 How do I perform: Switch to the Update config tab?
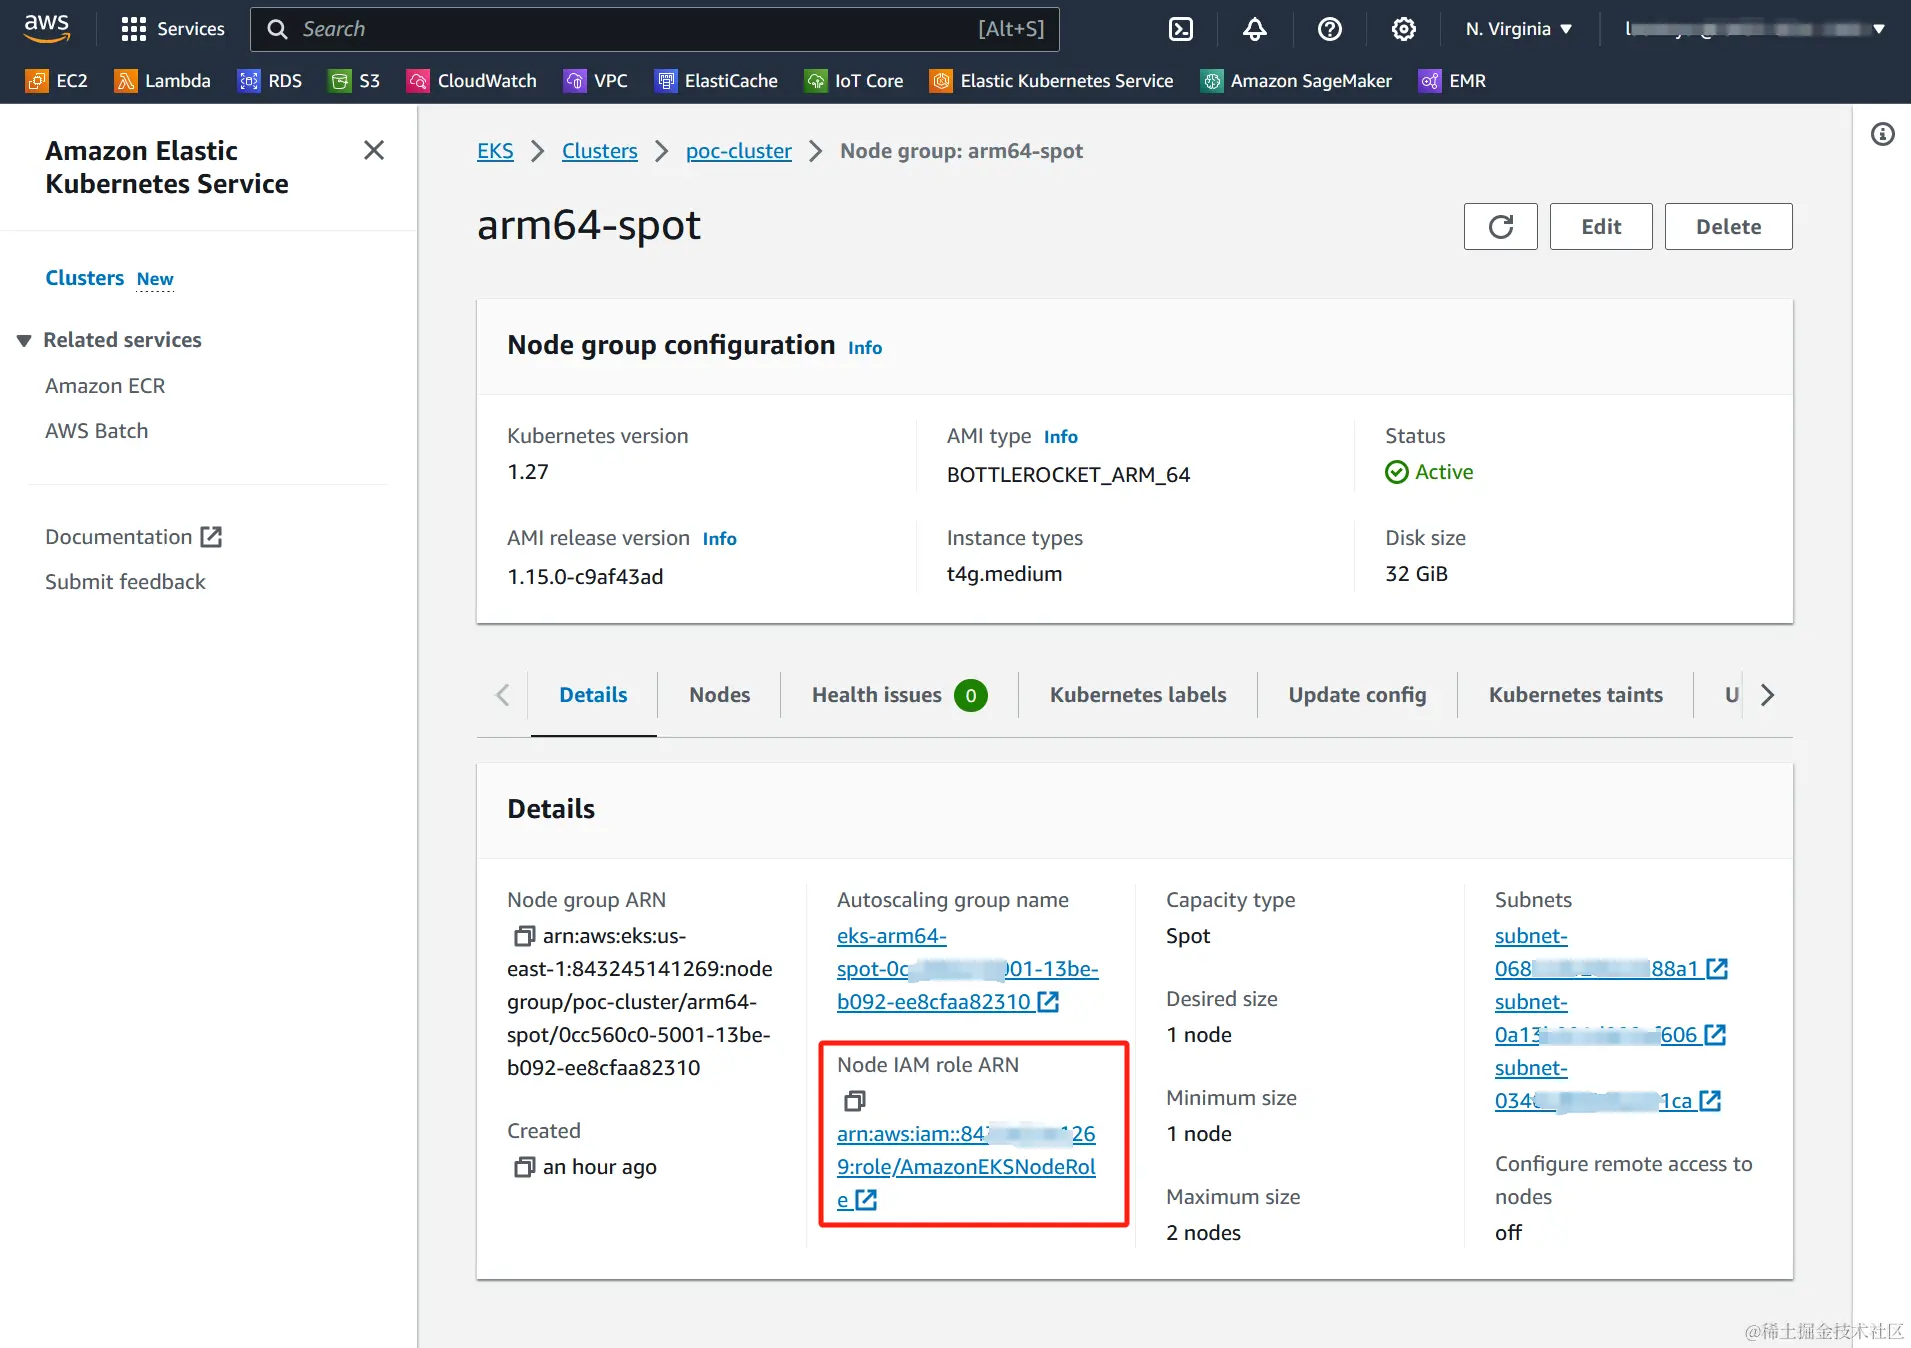1357,695
